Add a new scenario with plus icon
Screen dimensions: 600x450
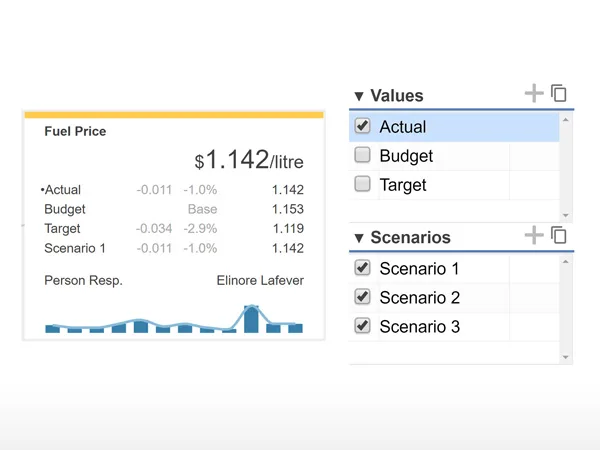(534, 235)
